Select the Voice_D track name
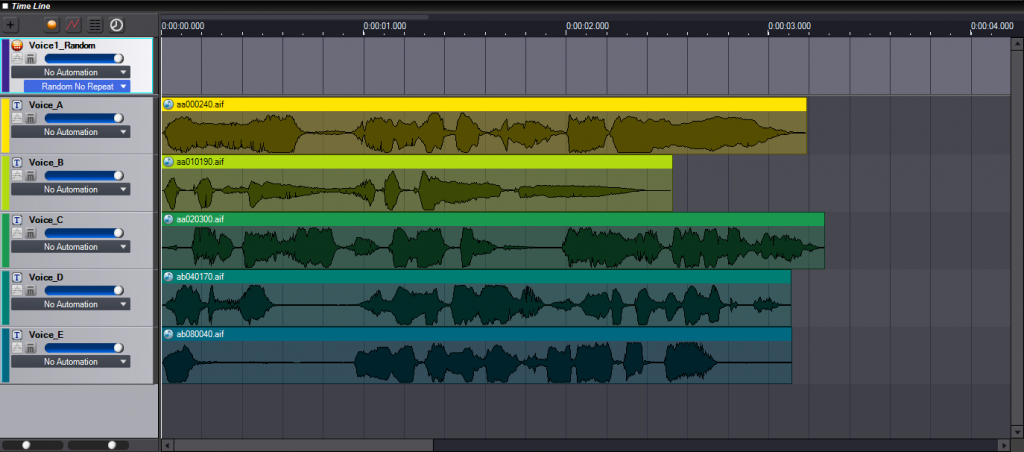The image size is (1024, 452). point(46,277)
